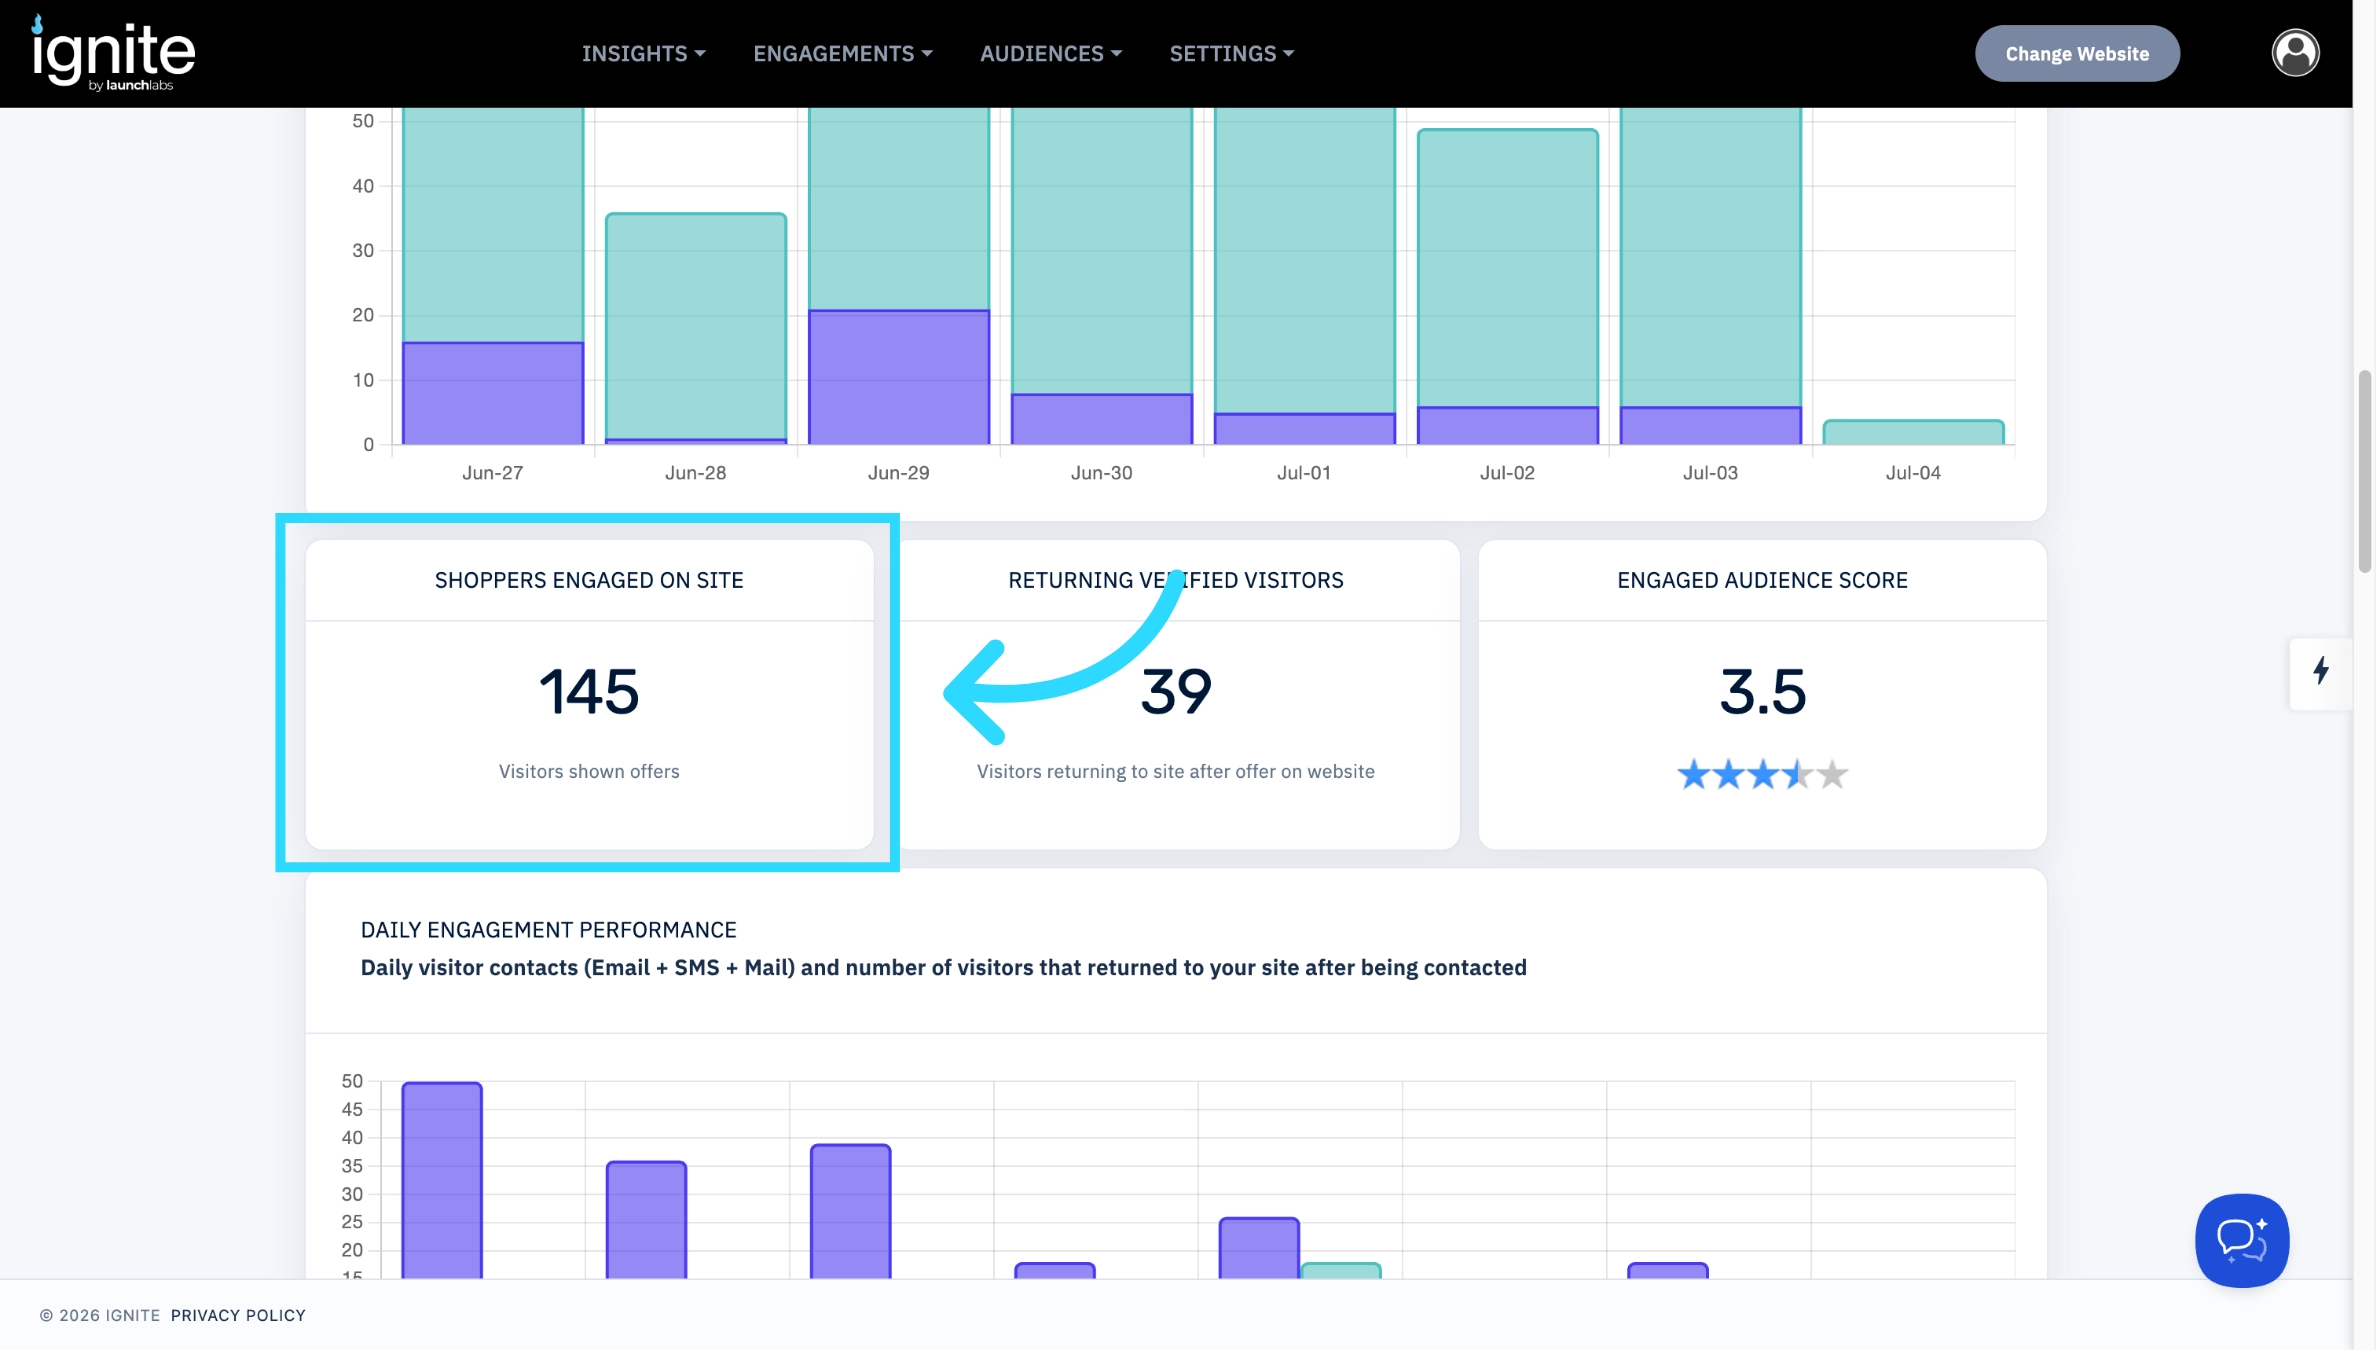Click the Engaged Audience Score value 3.5

tap(1762, 692)
